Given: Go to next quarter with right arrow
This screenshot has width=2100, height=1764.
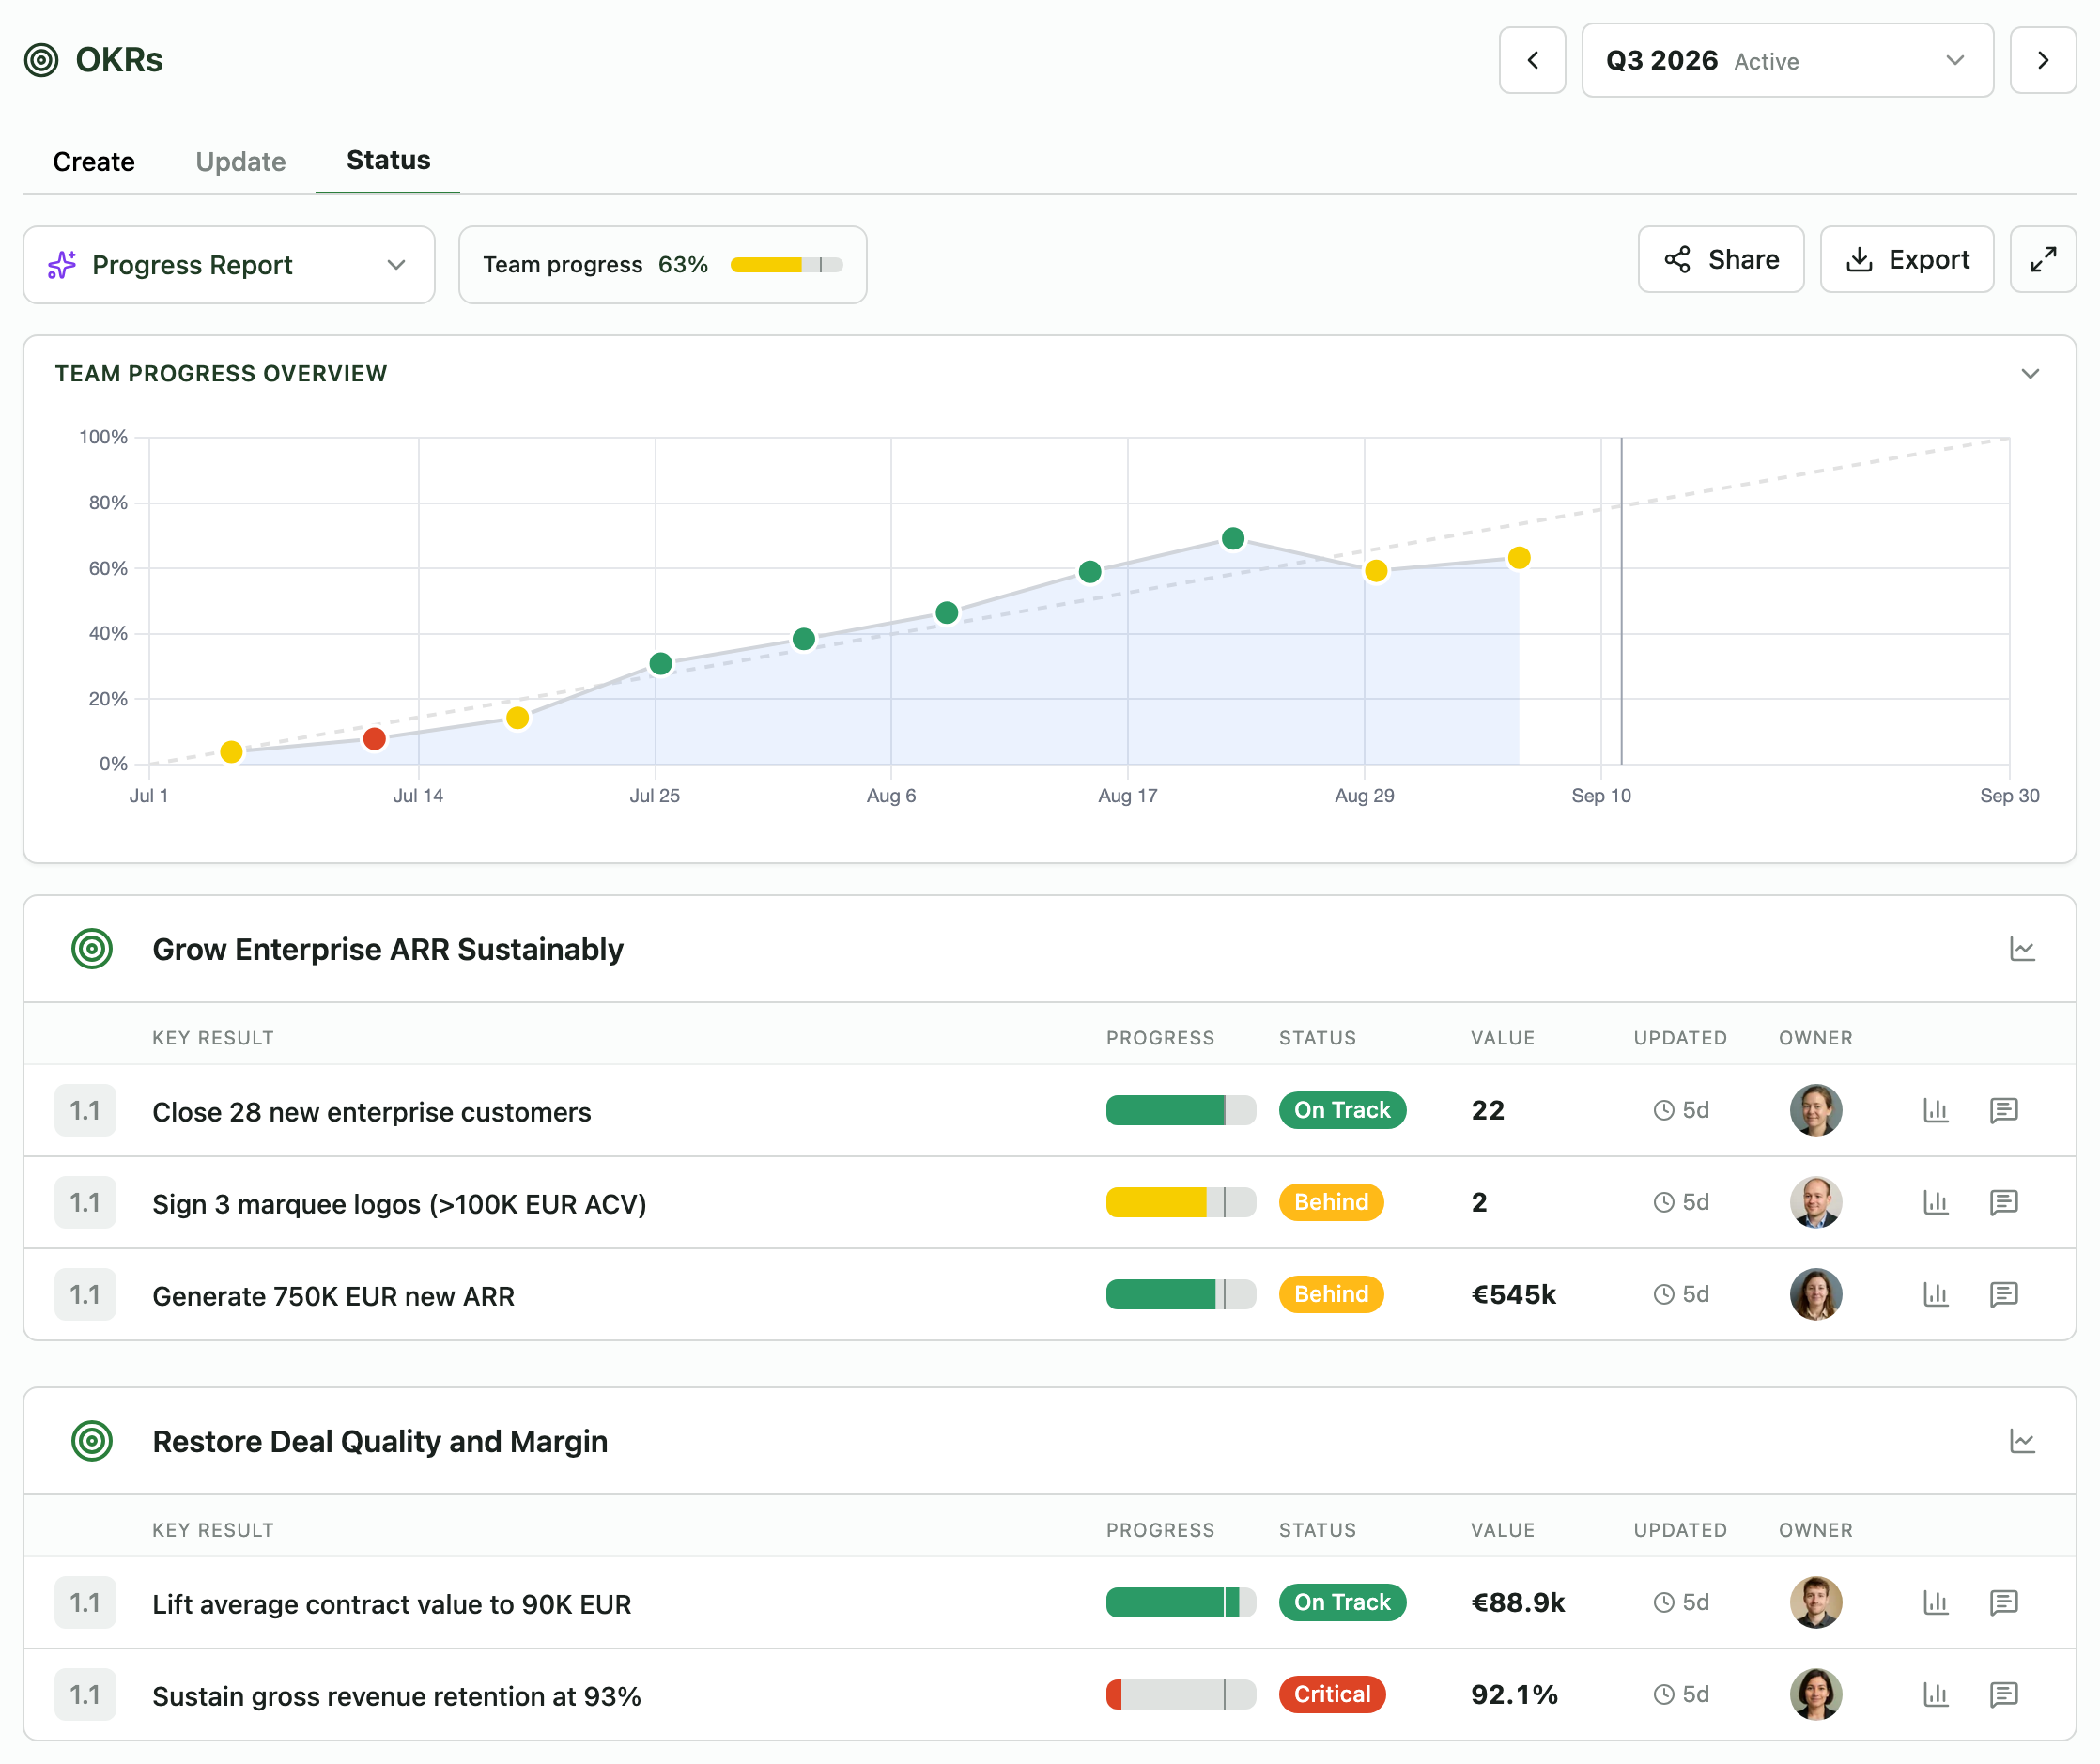Looking at the screenshot, I should tap(2043, 60).
